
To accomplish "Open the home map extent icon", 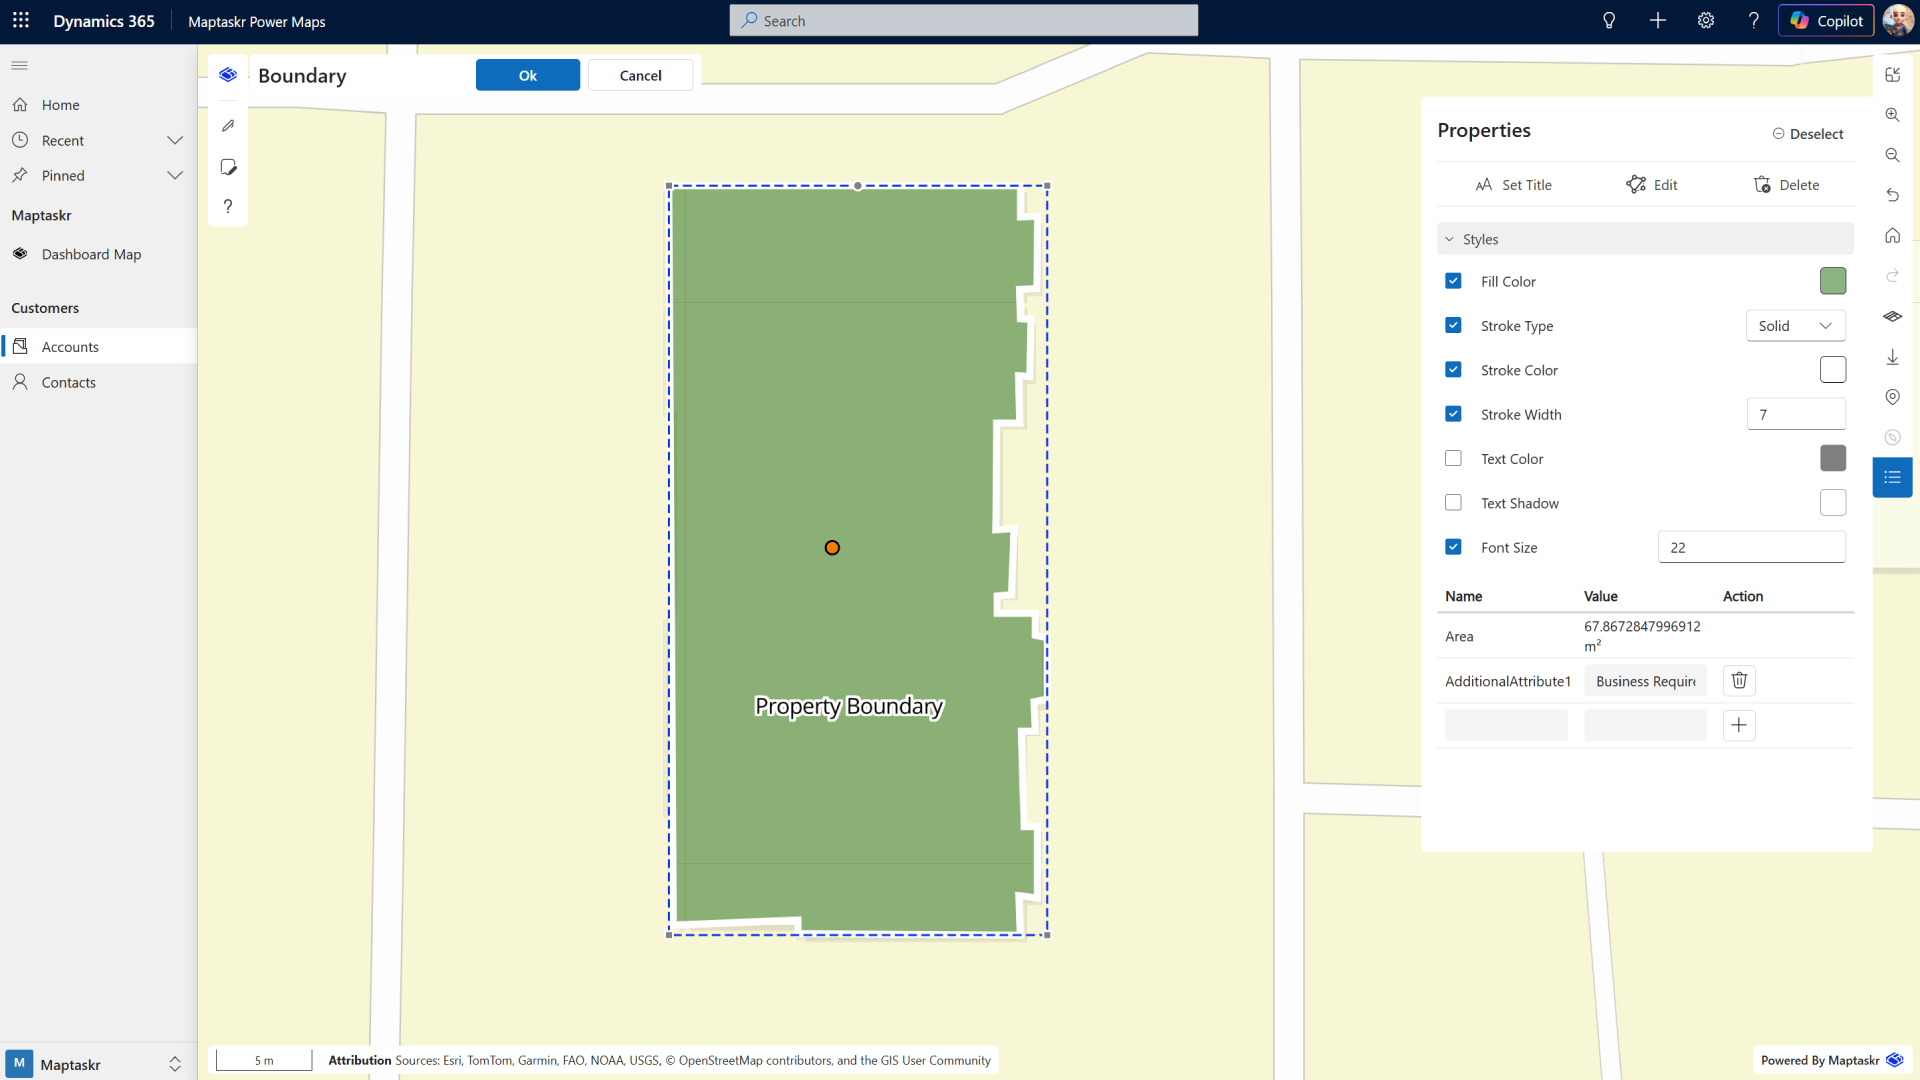I will (x=1892, y=236).
